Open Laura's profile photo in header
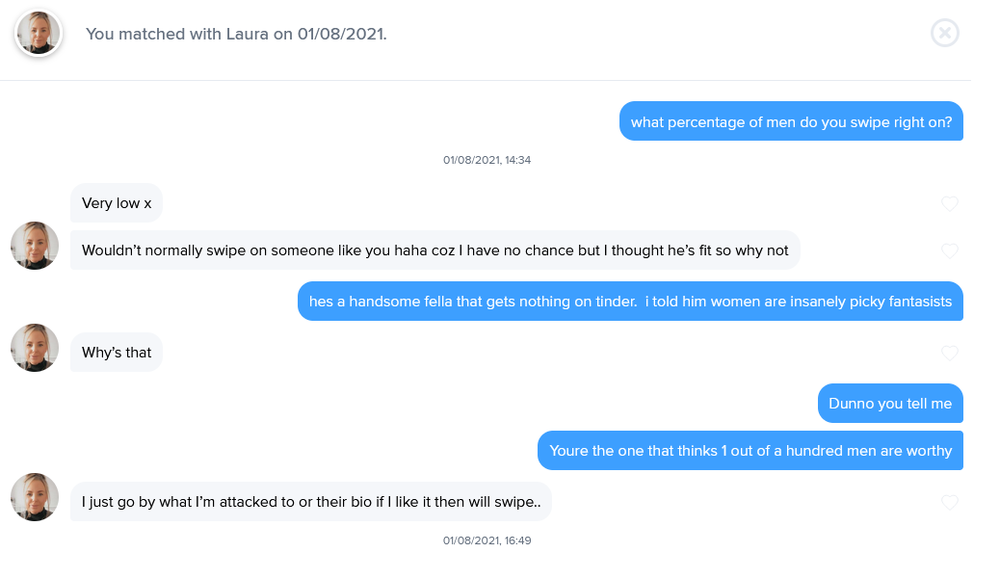Screen dimensions: 1000x579 coord(38,33)
